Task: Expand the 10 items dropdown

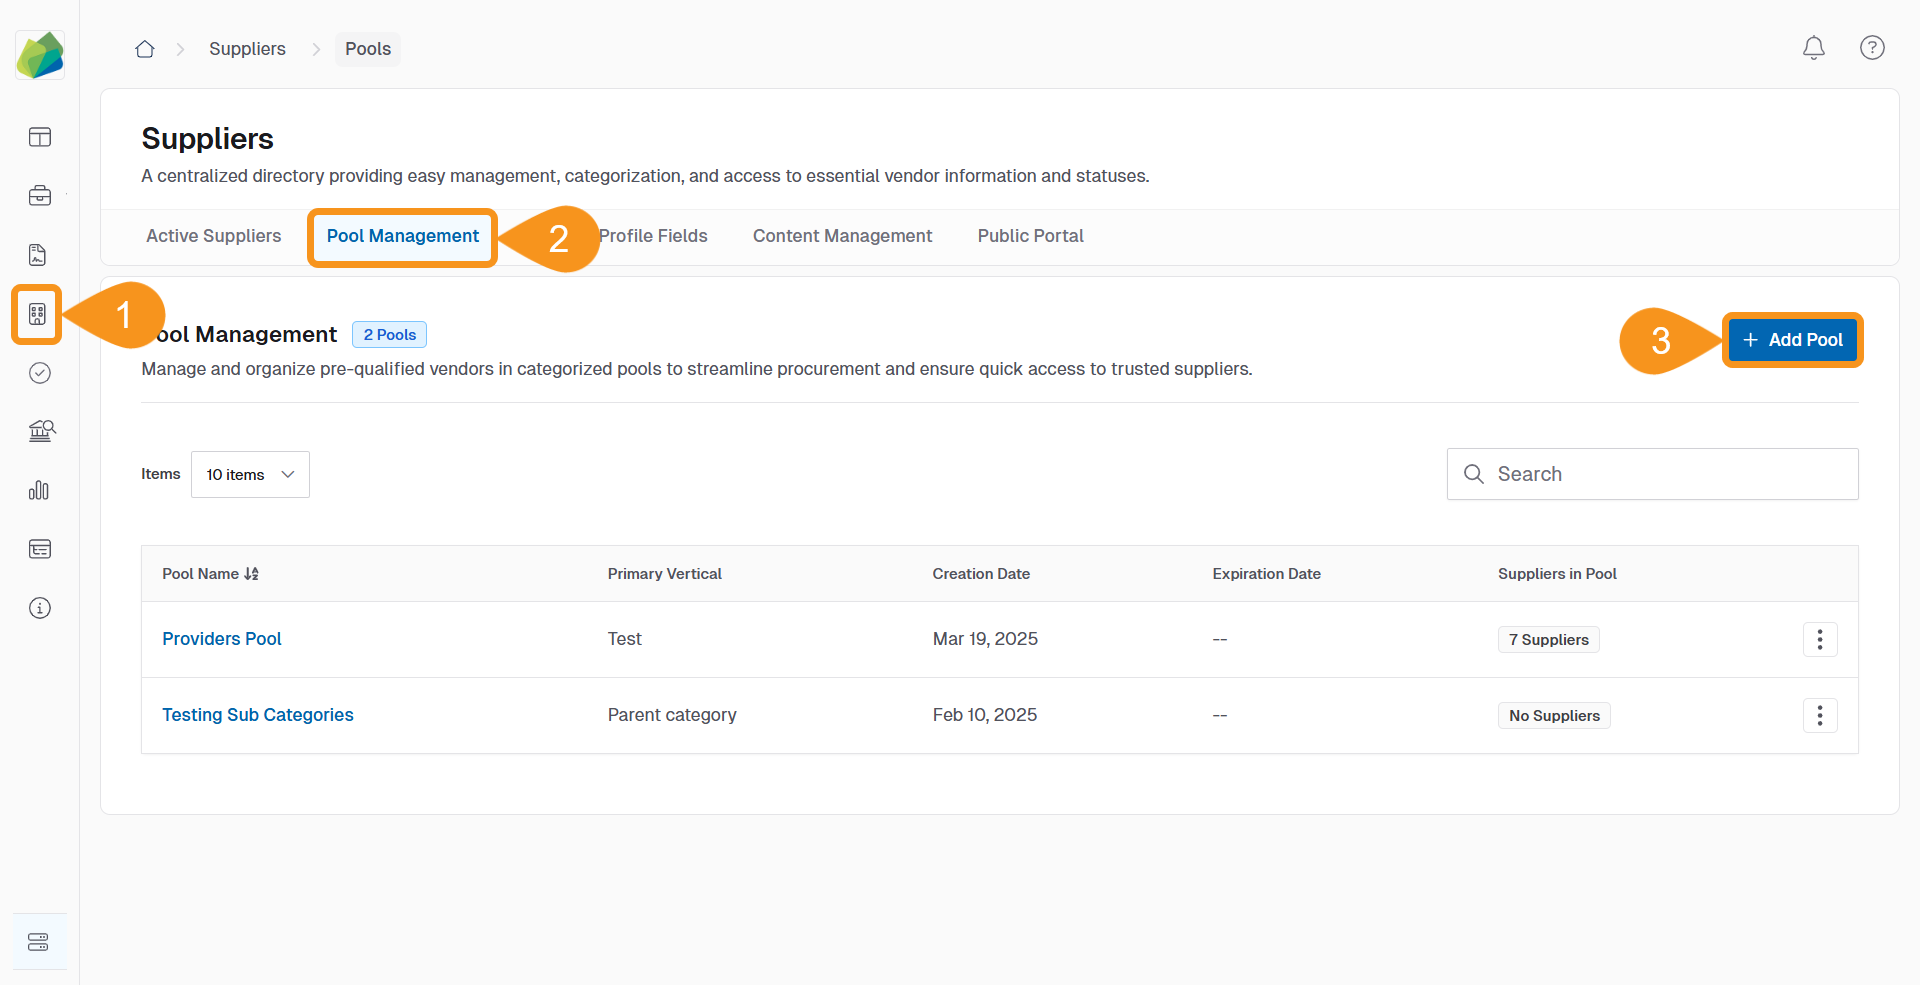Action: pyautogui.click(x=250, y=475)
